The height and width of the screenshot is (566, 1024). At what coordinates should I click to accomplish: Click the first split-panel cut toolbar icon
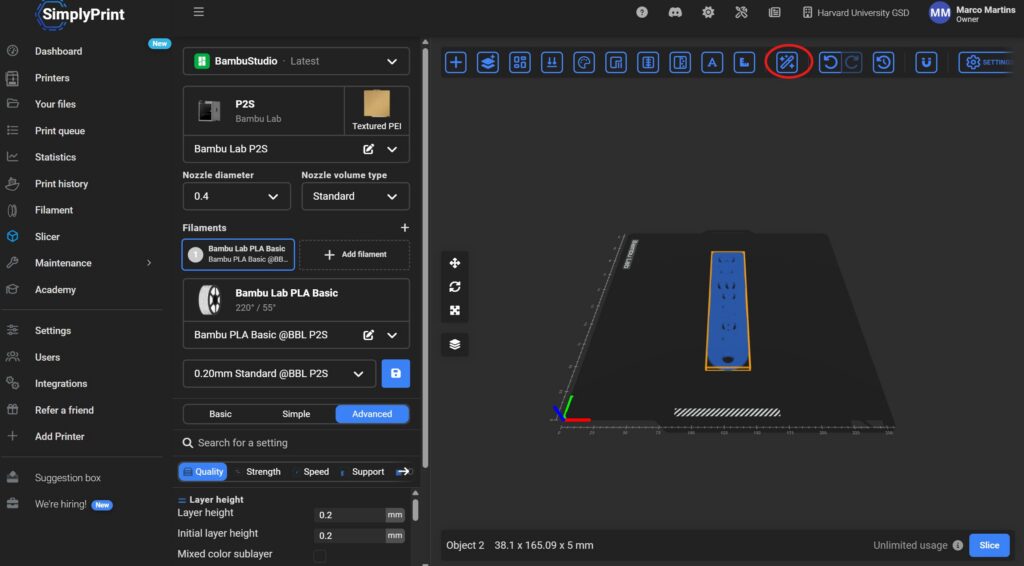pyautogui.click(x=648, y=63)
